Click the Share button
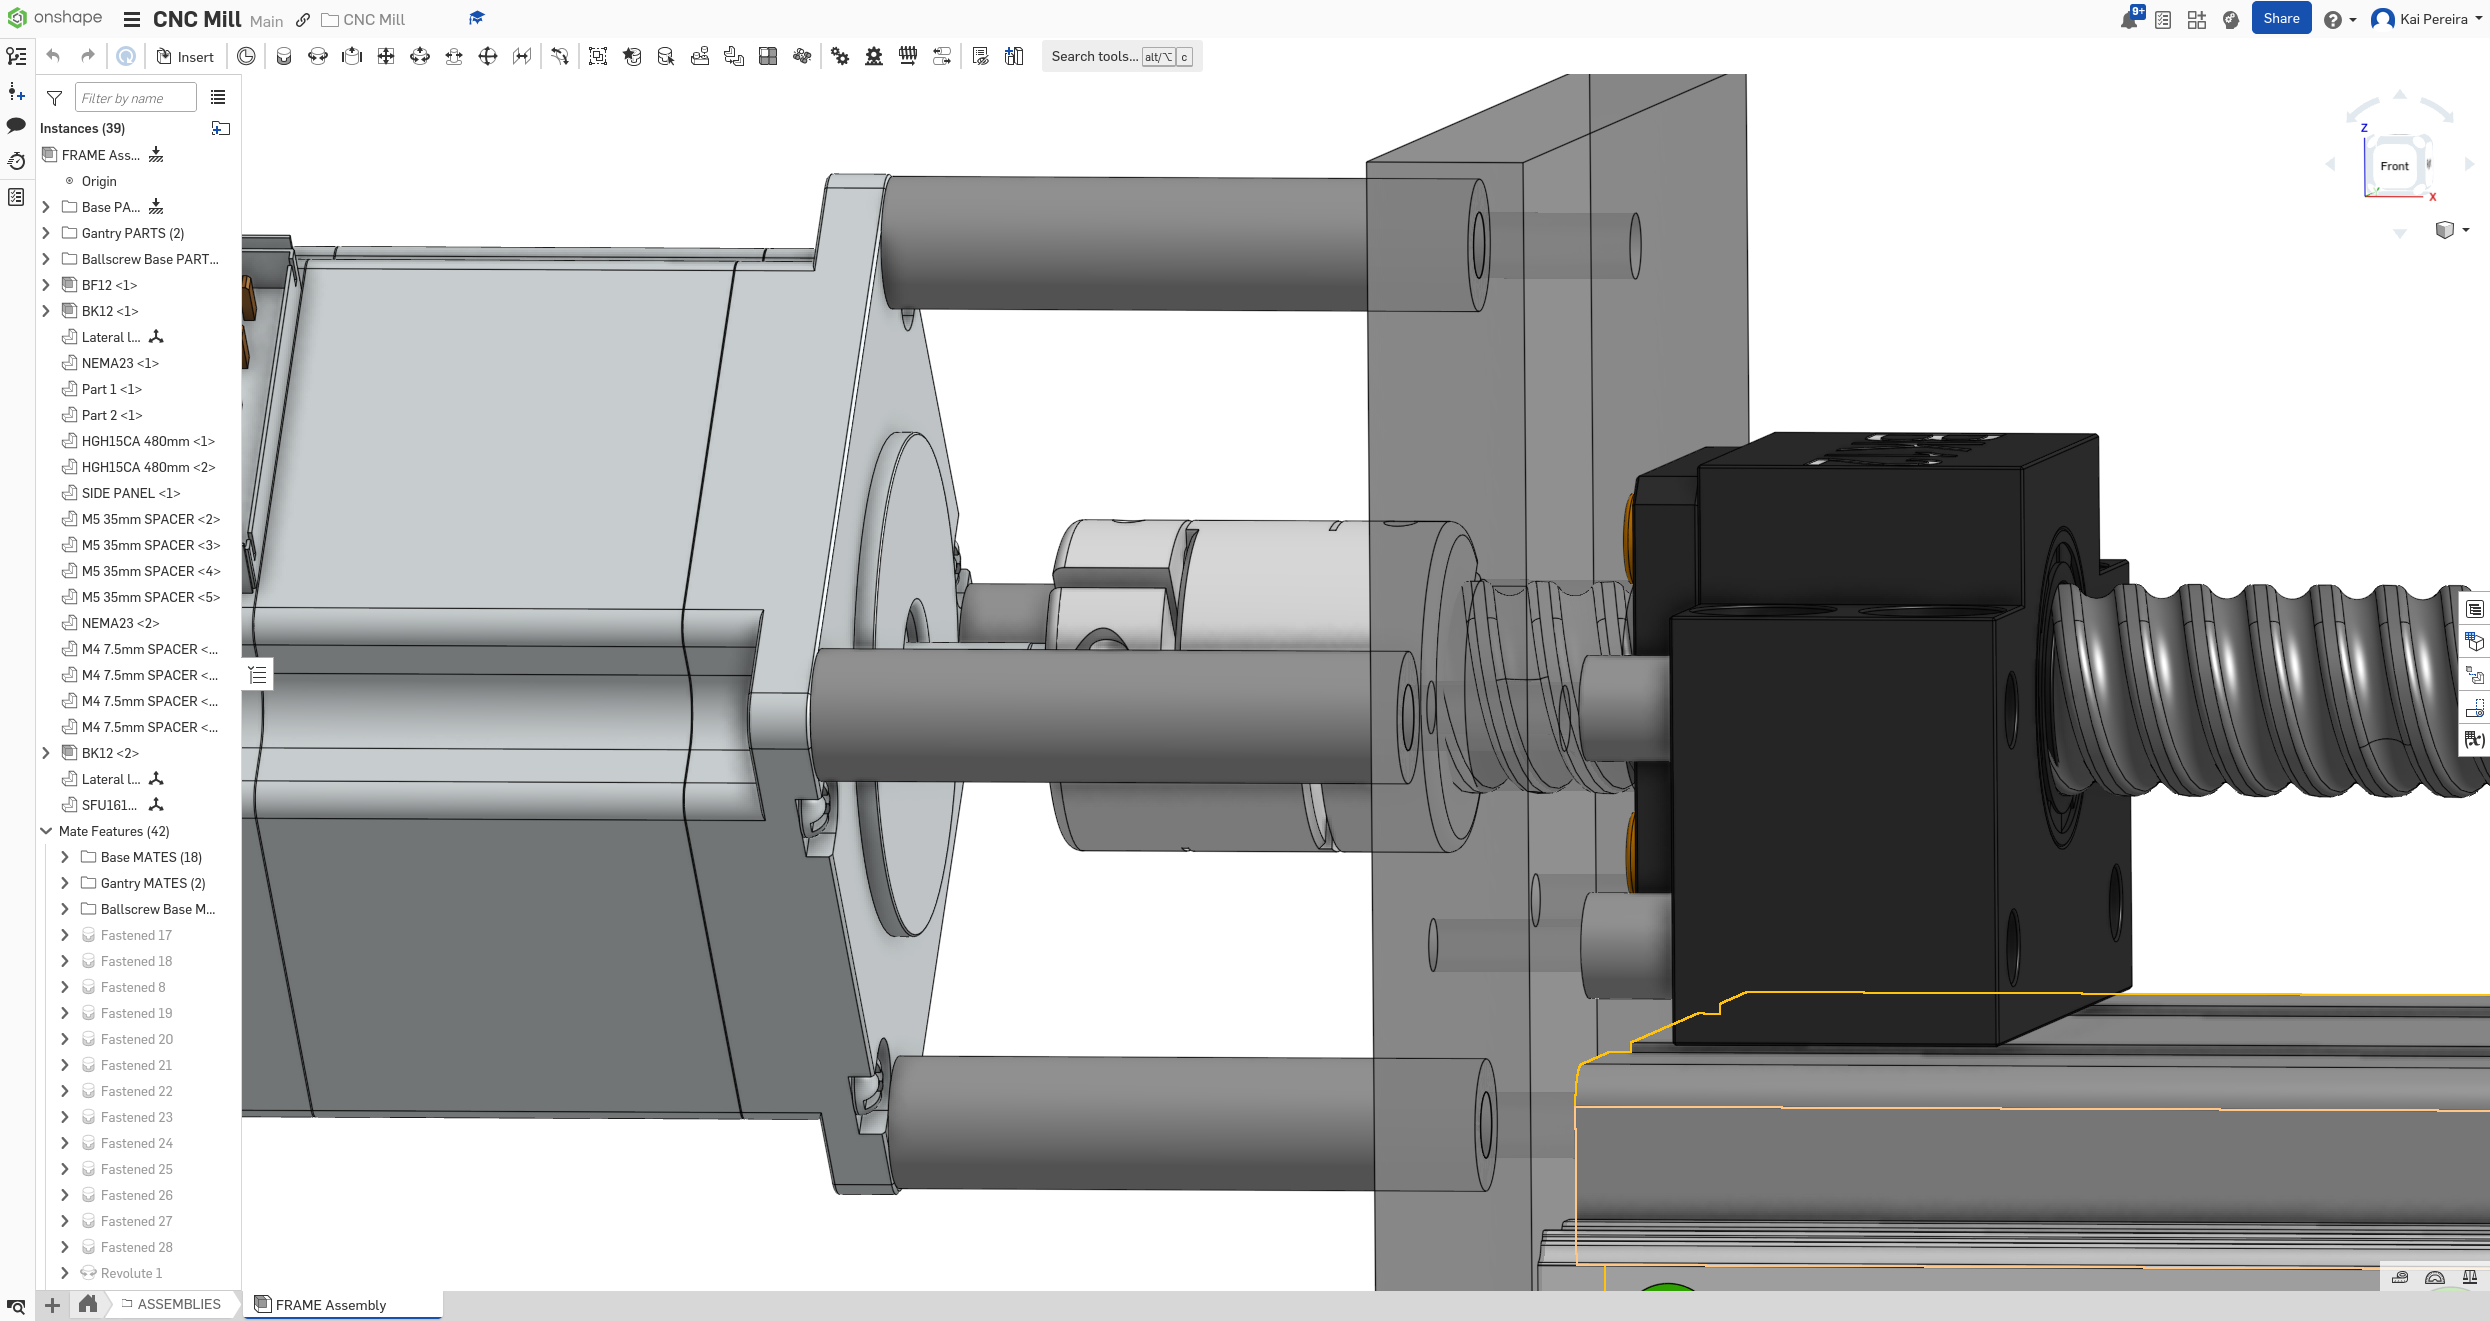The image size is (2490, 1321). point(2281,17)
